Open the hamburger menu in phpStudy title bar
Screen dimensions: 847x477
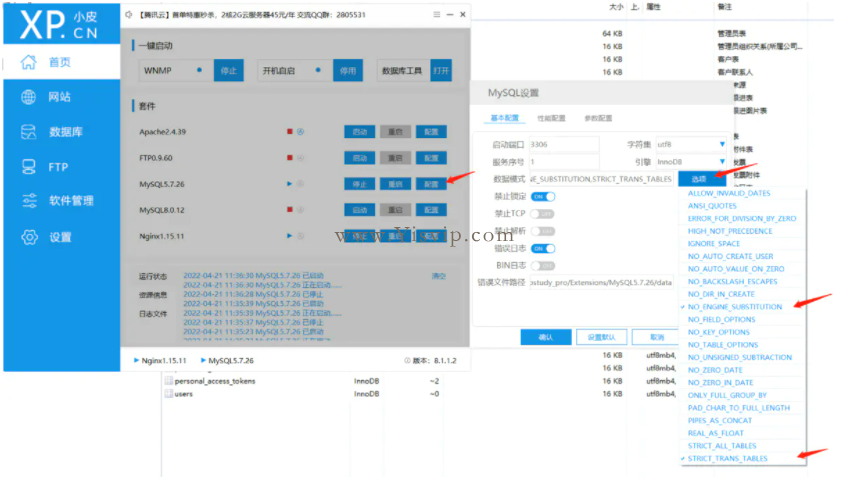[x=436, y=15]
